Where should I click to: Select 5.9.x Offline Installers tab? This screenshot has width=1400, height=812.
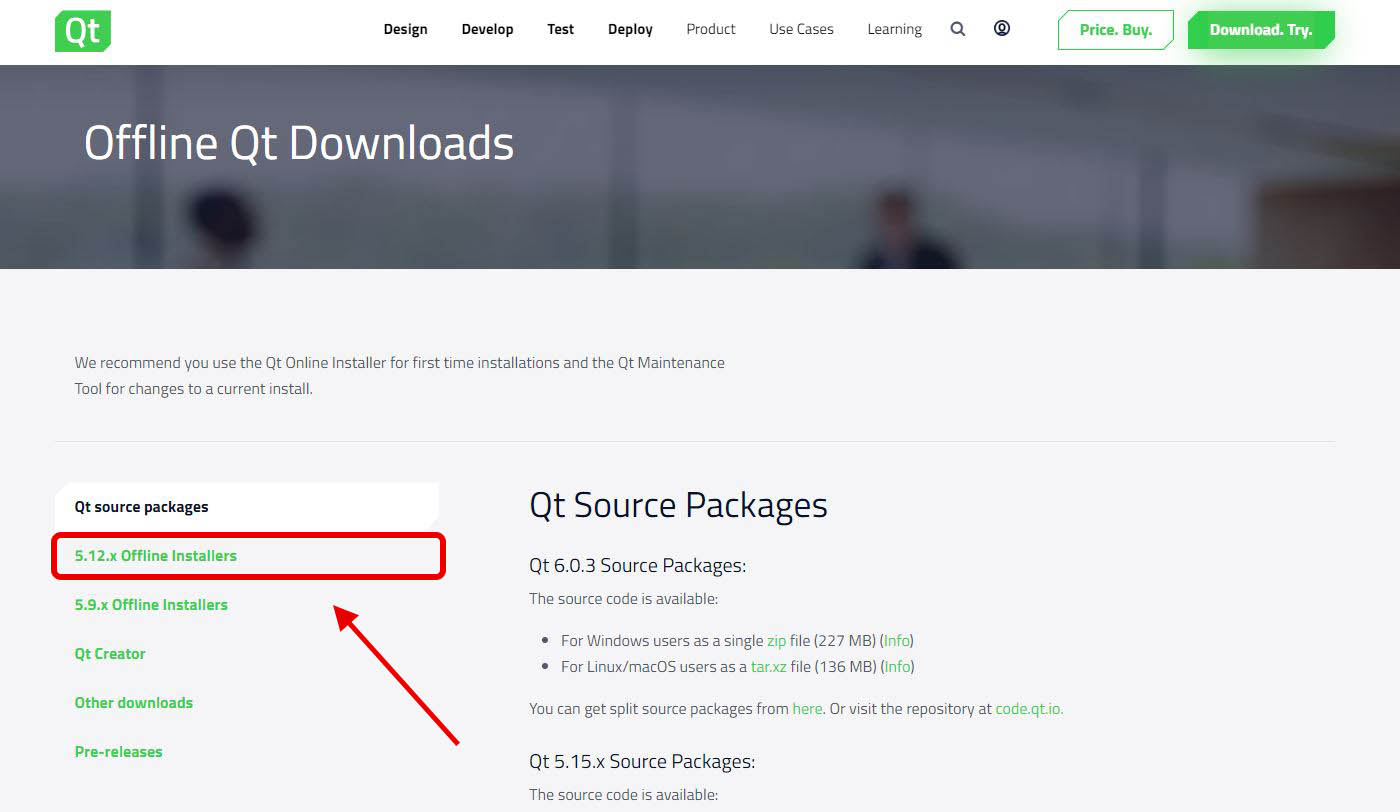pyautogui.click(x=151, y=605)
